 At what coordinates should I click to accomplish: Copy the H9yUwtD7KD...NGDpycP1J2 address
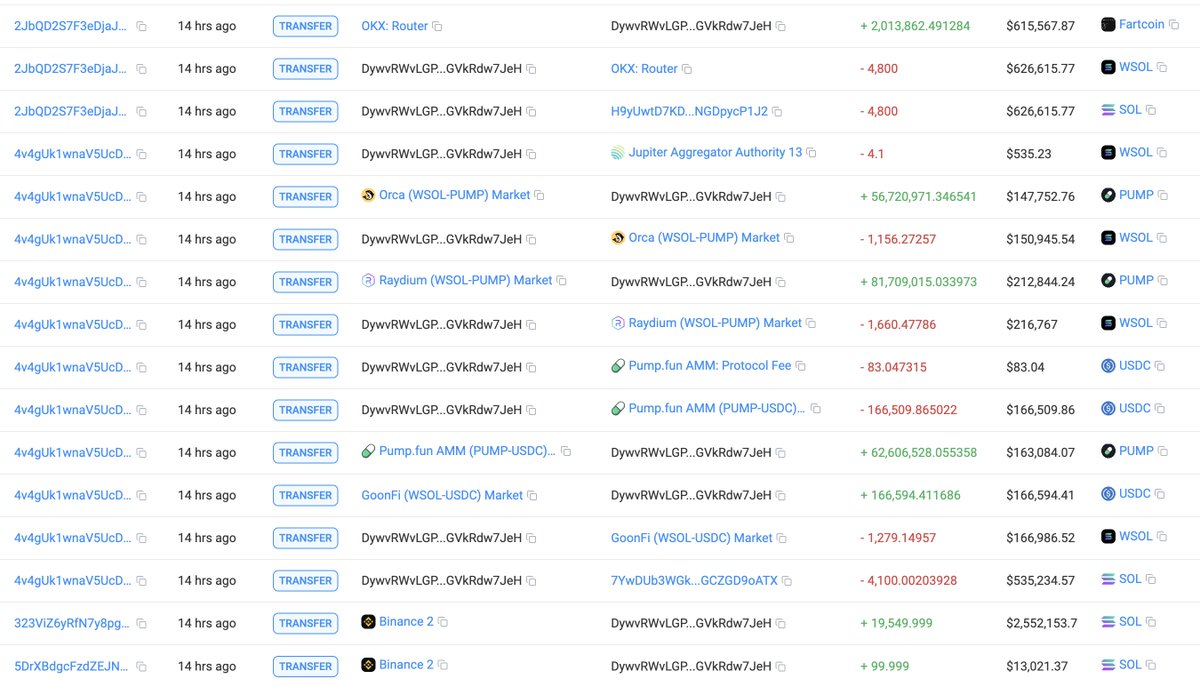[777, 112]
